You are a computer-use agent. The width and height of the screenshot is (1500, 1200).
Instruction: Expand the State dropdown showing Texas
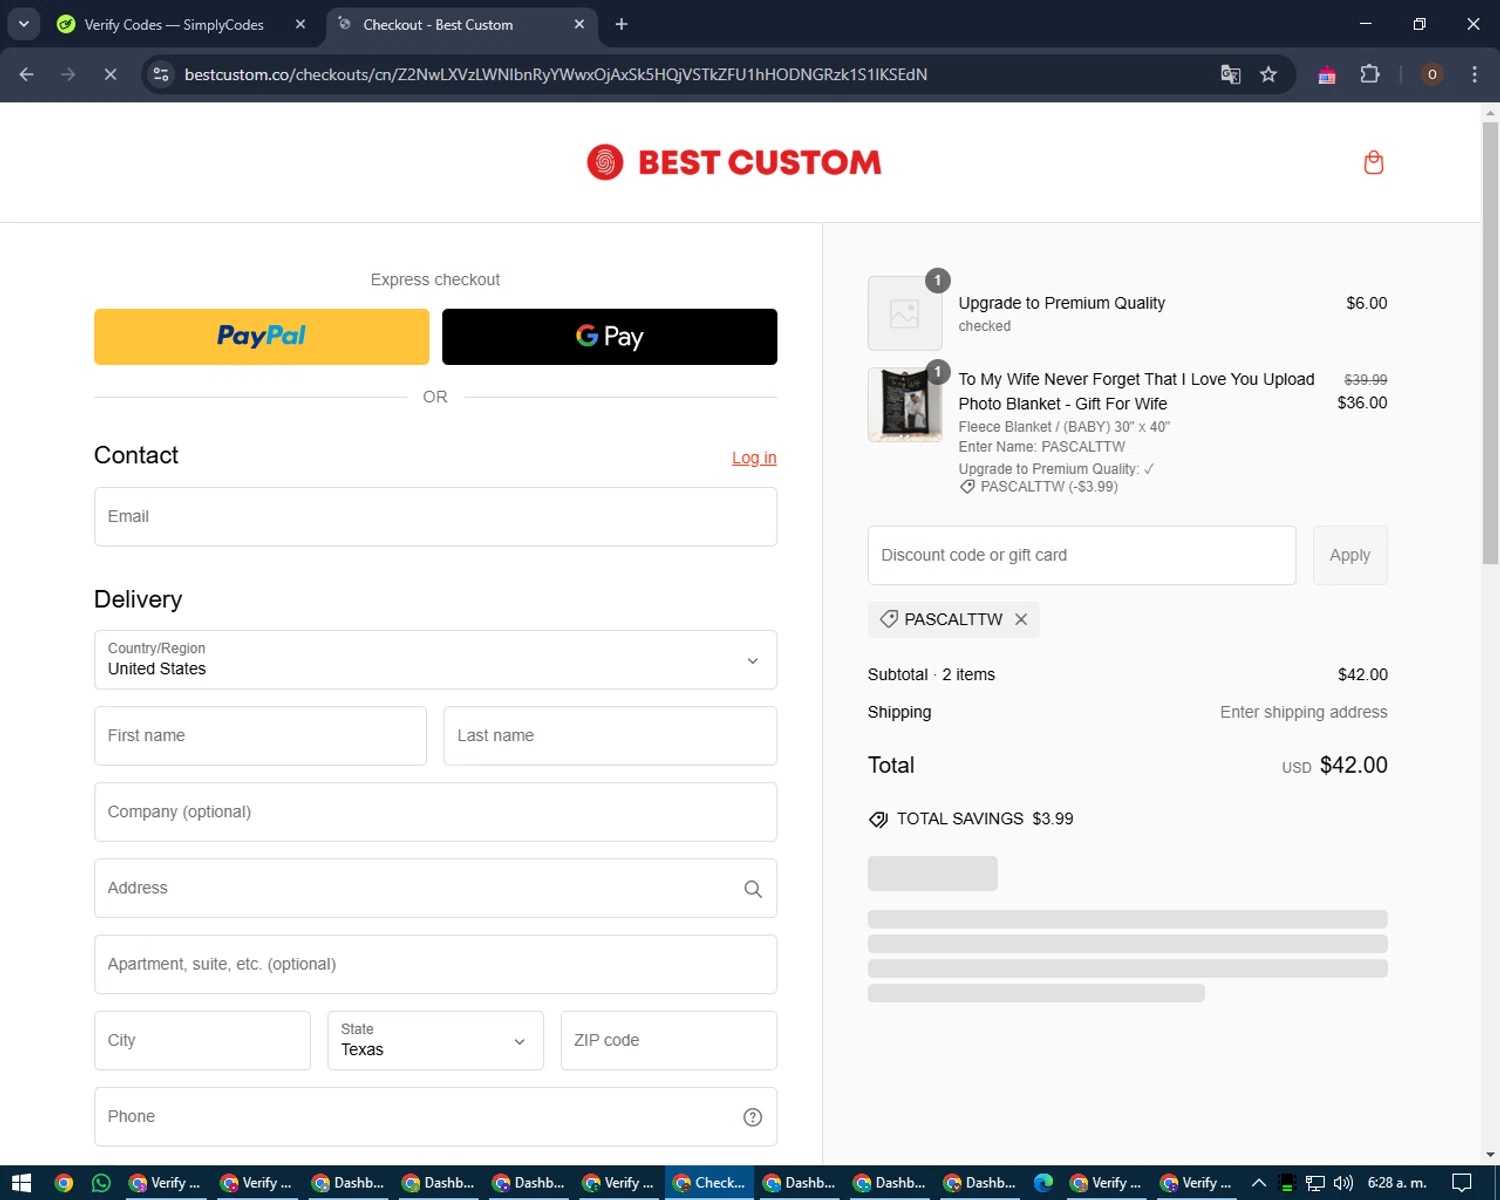pos(435,1040)
